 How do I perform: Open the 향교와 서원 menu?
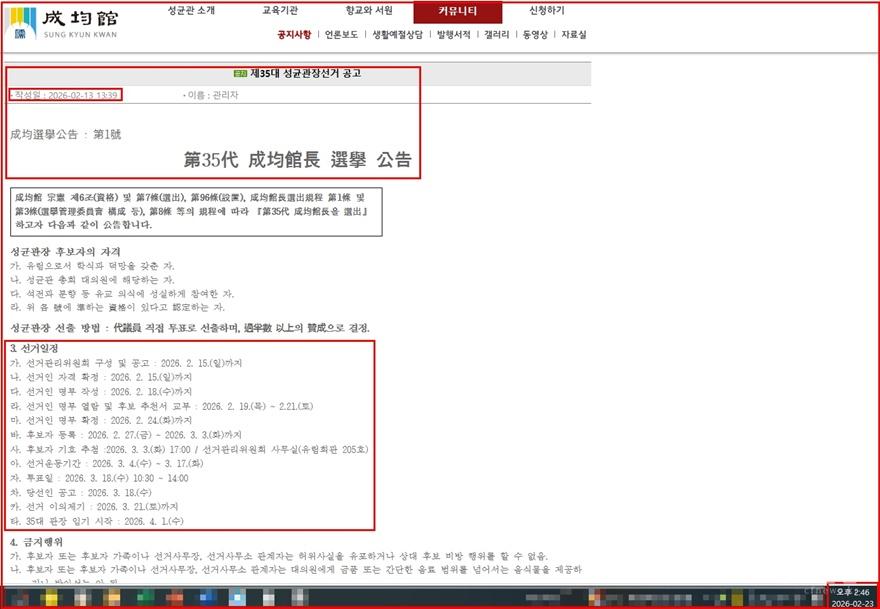(x=369, y=11)
